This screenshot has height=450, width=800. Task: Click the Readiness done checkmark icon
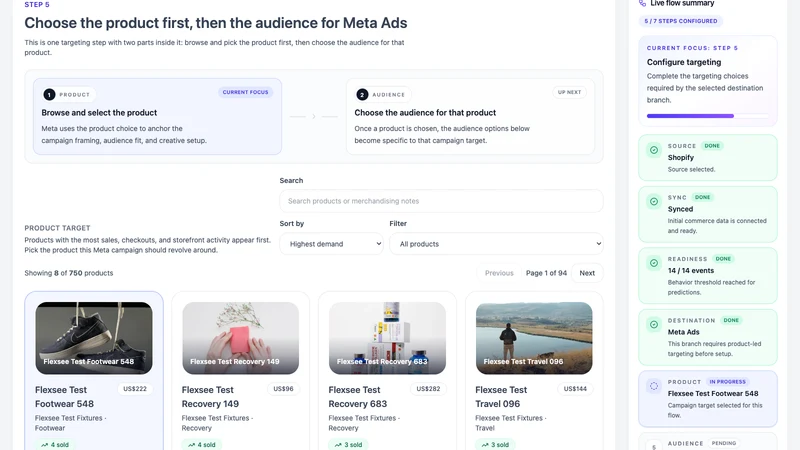click(654, 263)
